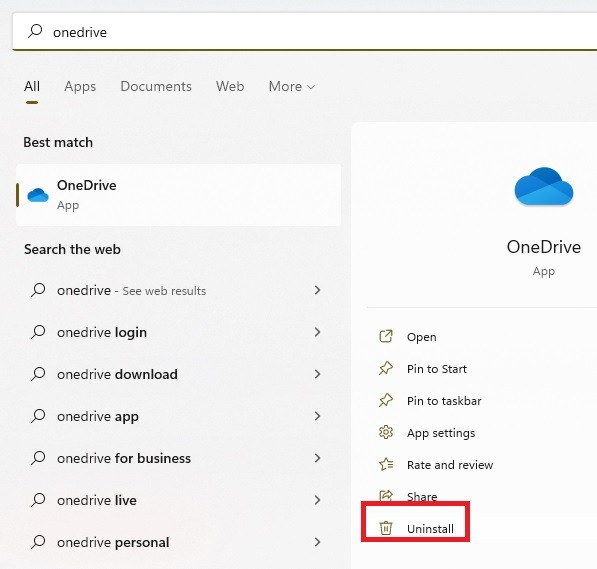Click search icon beside 'onedrive live'
This screenshot has height=569, width=597.
pyautogui.click(x=38, y=500)
